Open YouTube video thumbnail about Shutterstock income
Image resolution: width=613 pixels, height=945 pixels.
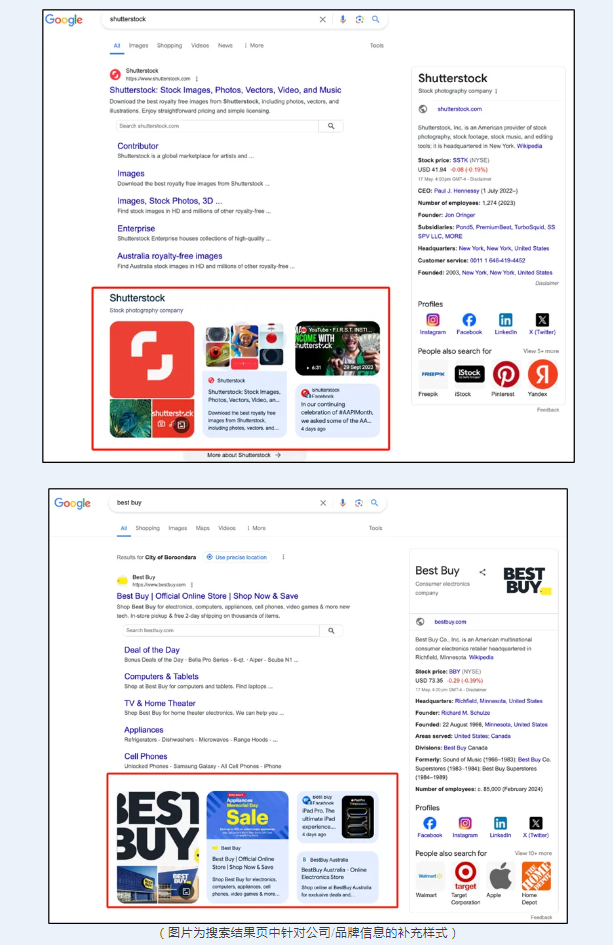338,348
